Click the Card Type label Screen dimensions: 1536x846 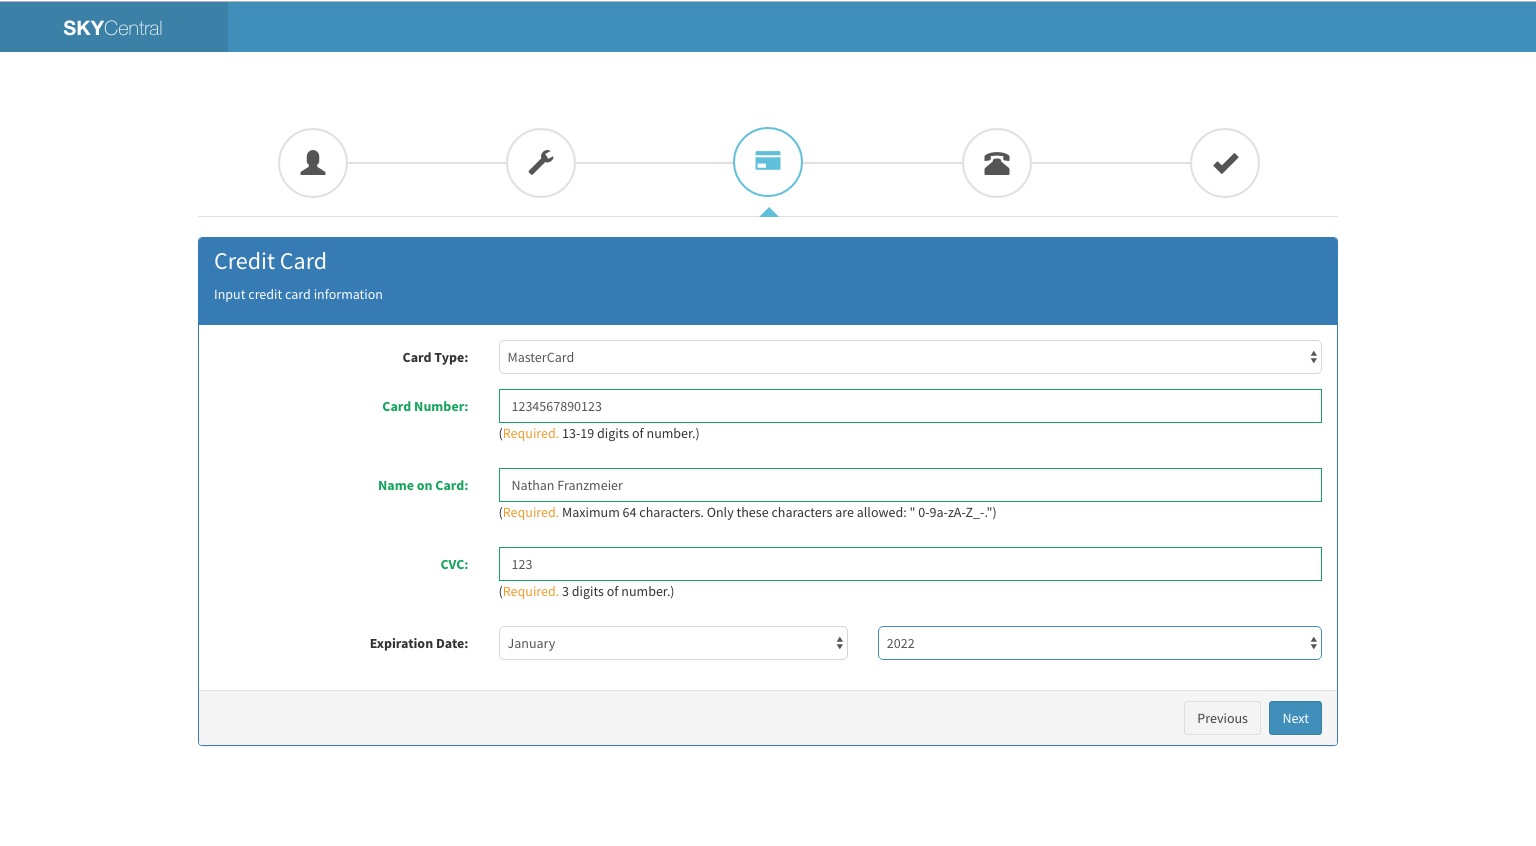[x=435, y=358]
